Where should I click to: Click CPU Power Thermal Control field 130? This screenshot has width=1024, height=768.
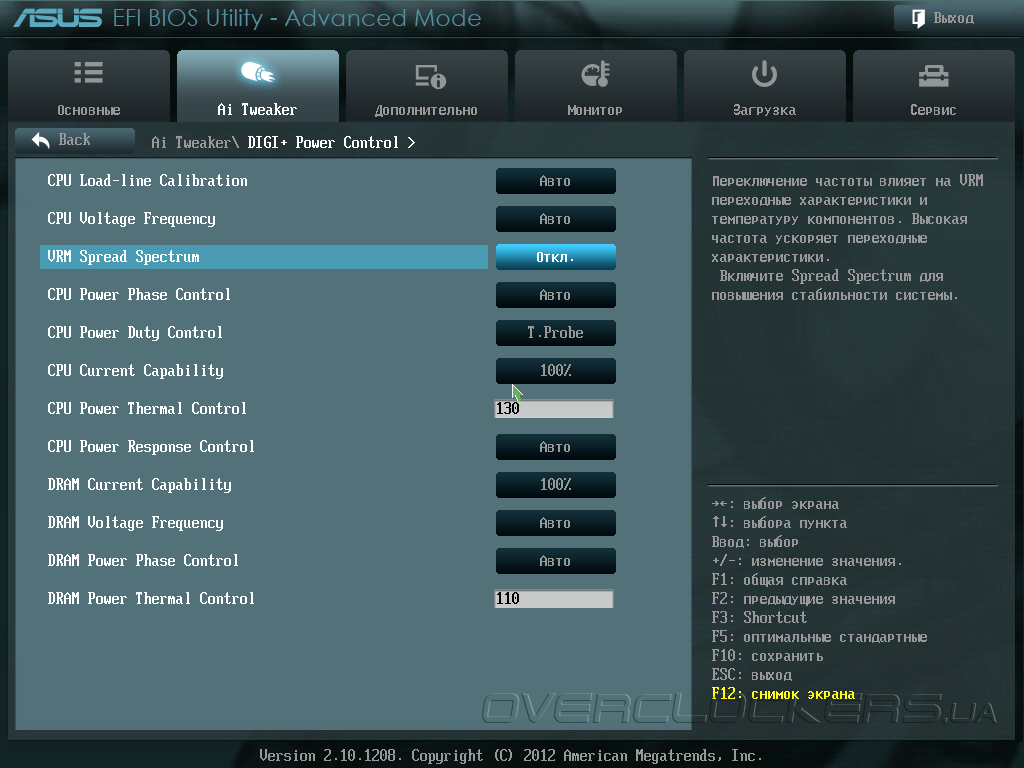tap(554, 409)
